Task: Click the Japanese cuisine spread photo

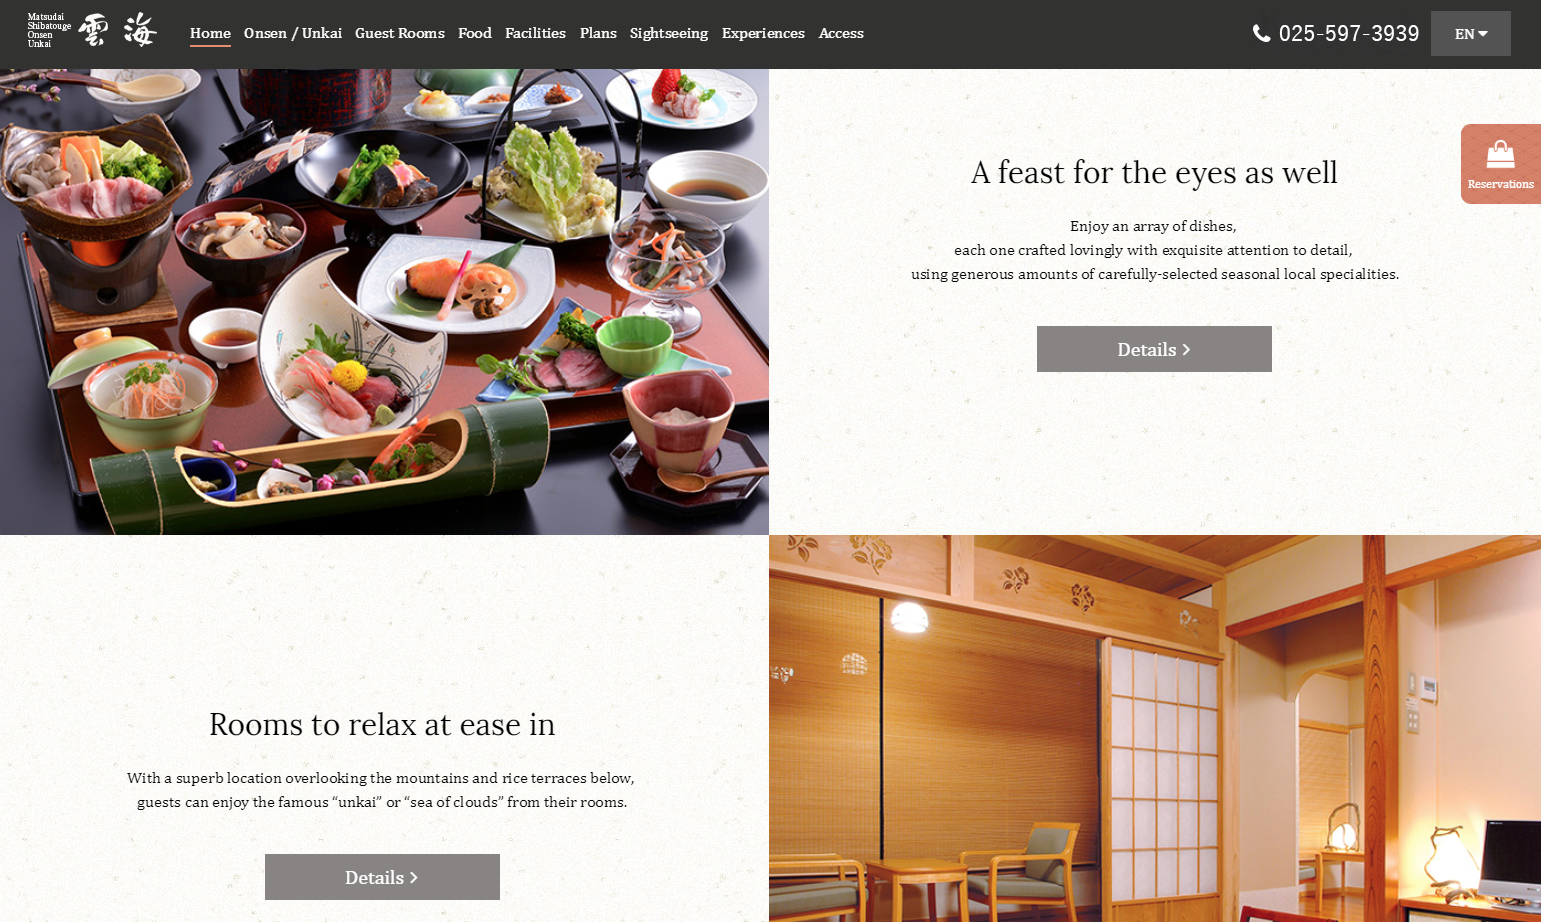Action: pyautogui.click(x=384, y=301)
